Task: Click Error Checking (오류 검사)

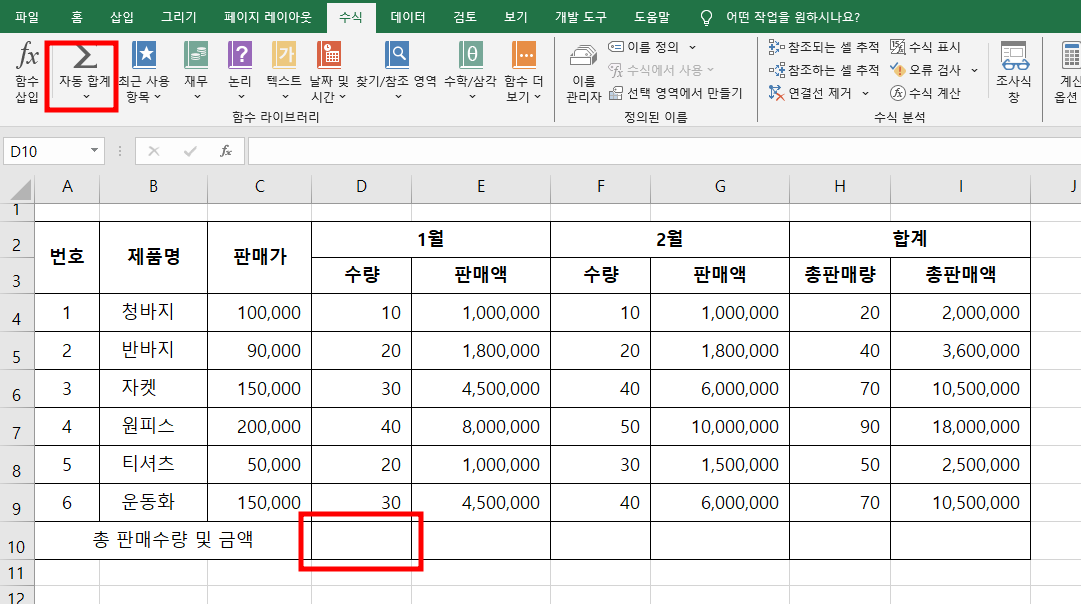Action: click(925, 70)
